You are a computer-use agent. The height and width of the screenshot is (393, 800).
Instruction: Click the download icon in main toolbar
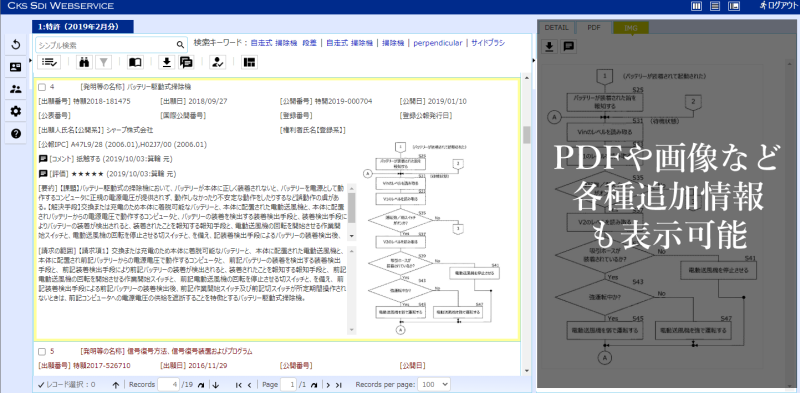pyautogui.click(x=166, y=62)
